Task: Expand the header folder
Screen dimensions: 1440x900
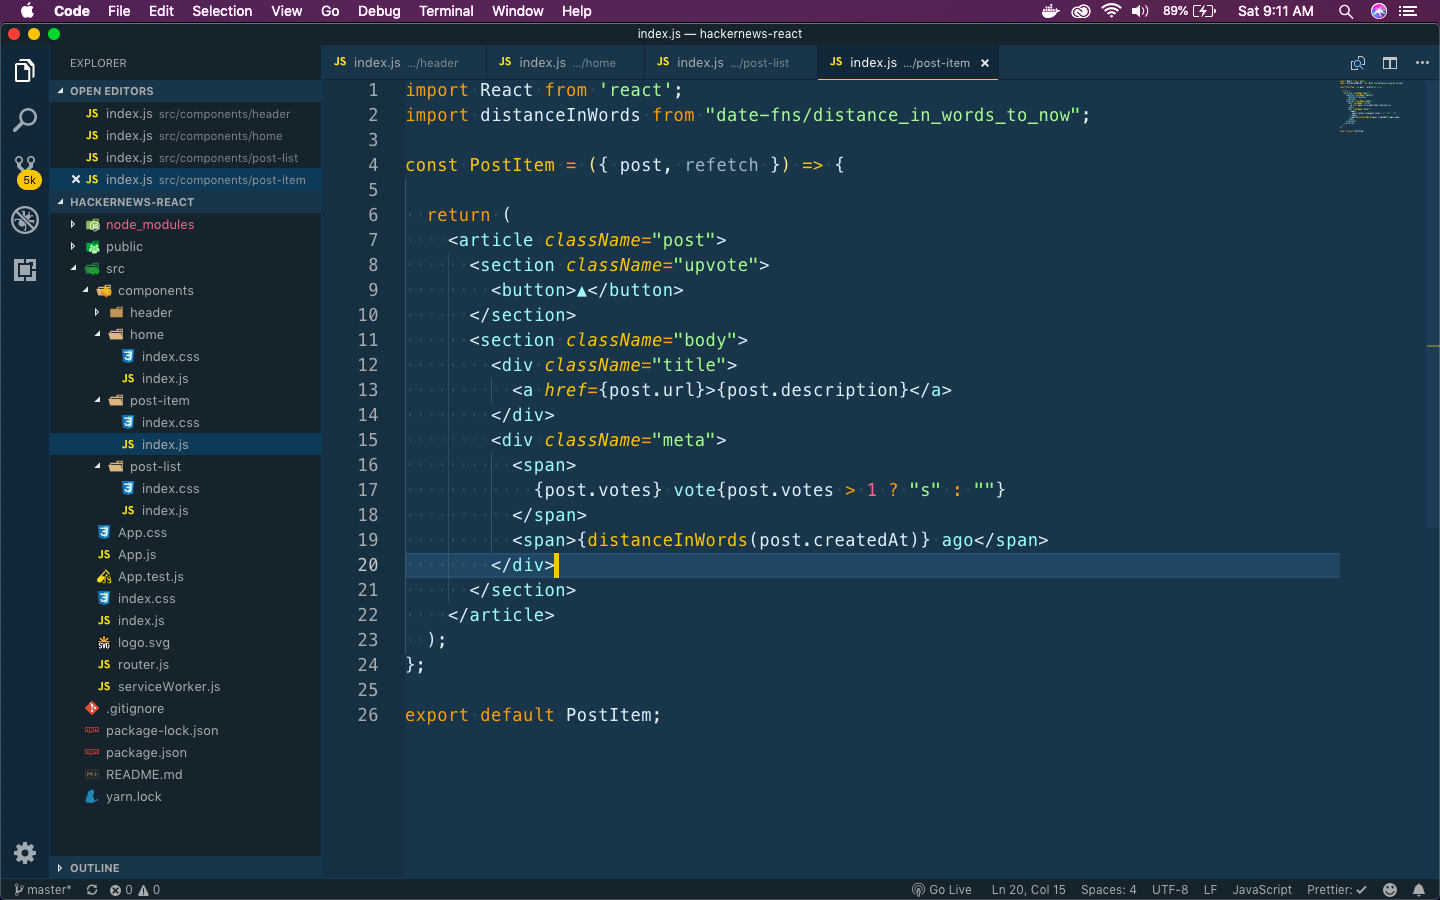Action: tap(185, 313)
